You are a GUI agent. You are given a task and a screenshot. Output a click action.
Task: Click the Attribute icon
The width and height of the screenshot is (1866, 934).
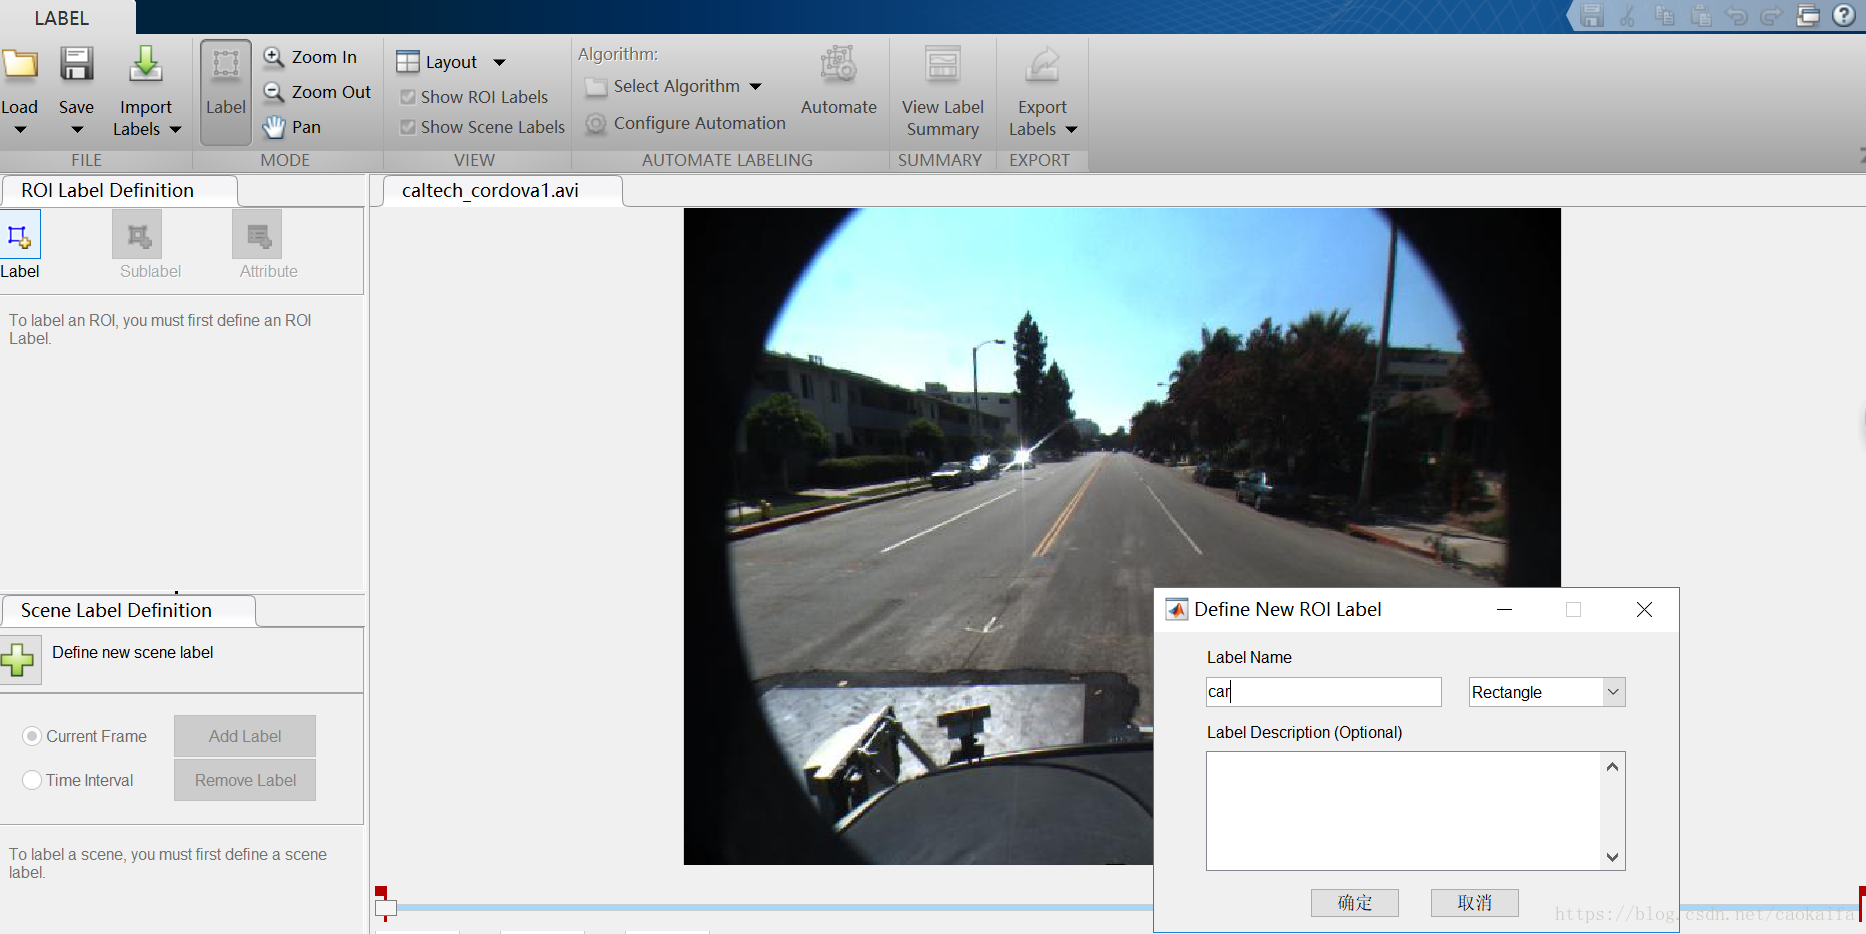tap(257, 236)
